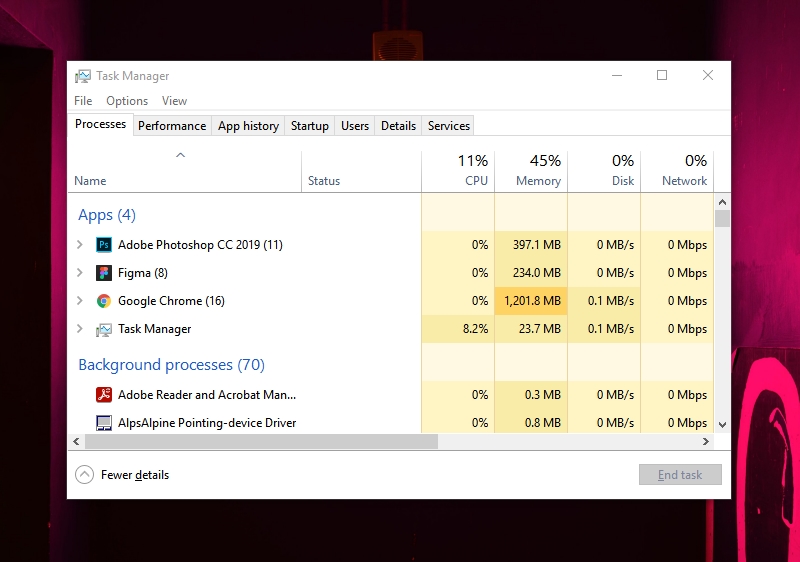The image size is (800, 562).
Task: Click the Background processes (70) heading
Action: [171, 365]
